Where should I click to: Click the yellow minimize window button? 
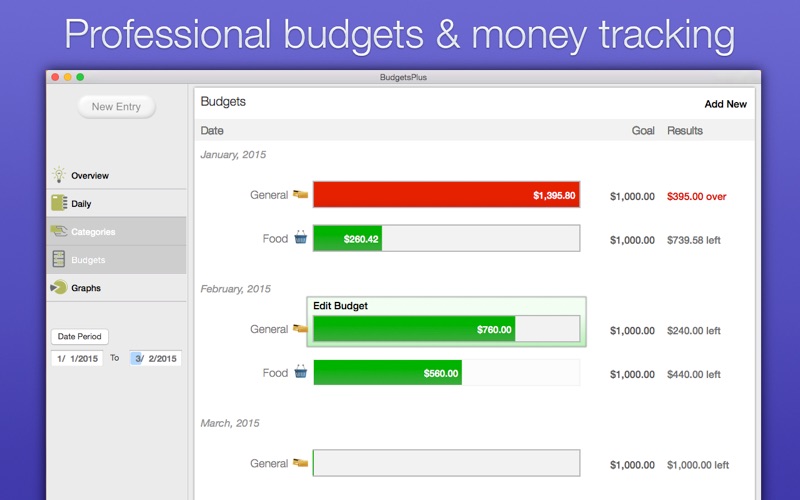coord(67,77)
